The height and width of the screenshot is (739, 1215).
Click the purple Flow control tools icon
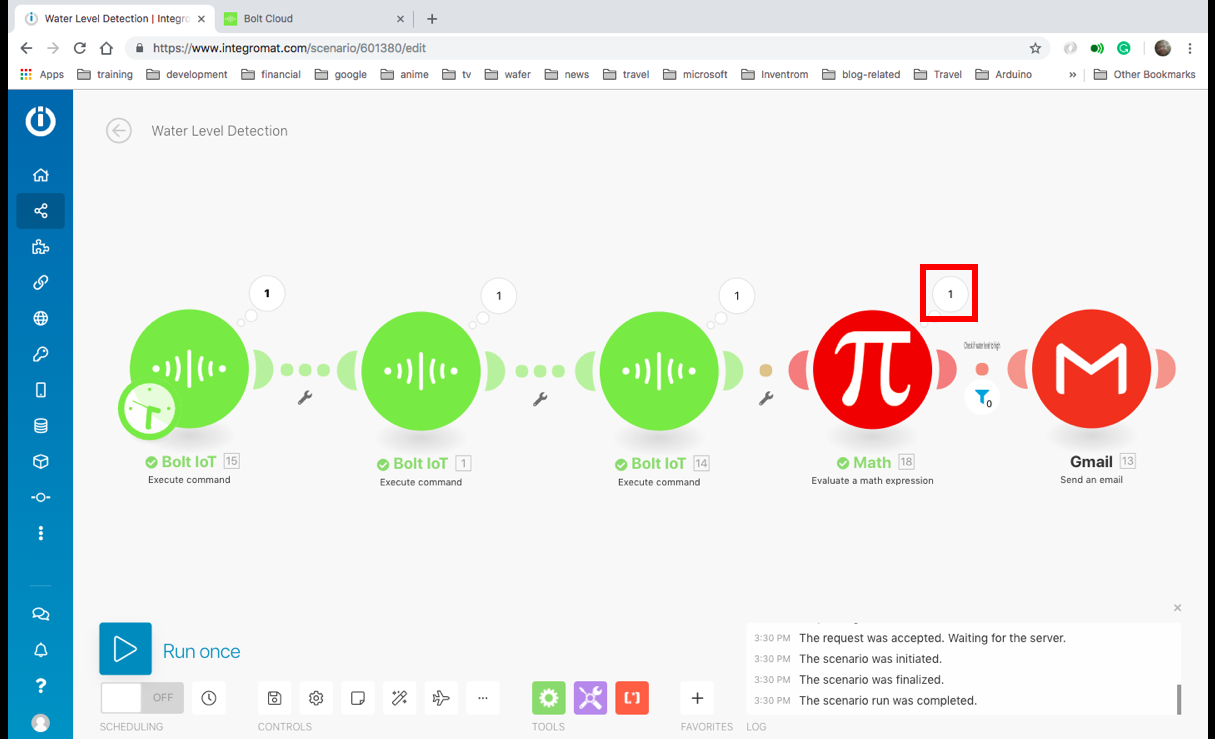pyautogui.click(x=589, y=697)
